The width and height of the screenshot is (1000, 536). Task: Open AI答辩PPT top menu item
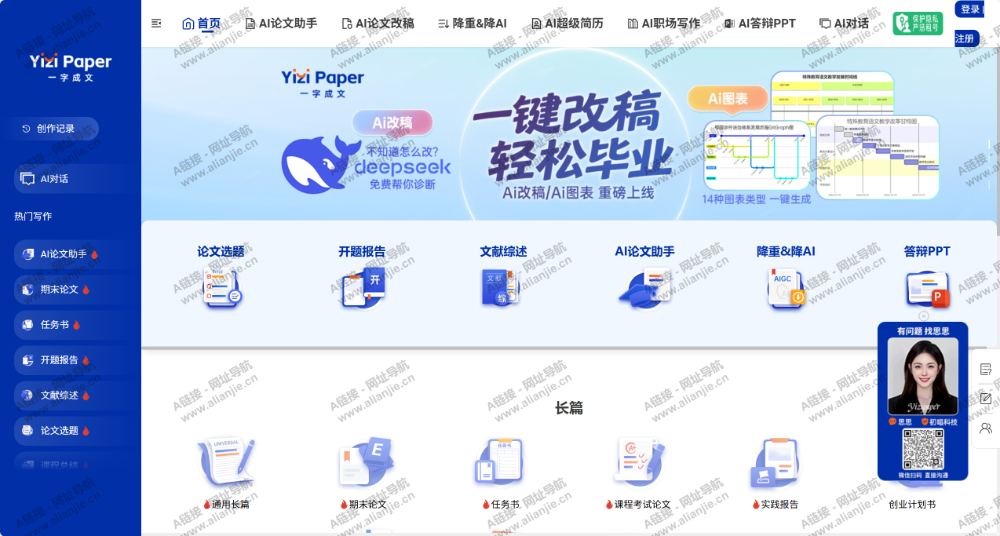click(x=760, y=24)
